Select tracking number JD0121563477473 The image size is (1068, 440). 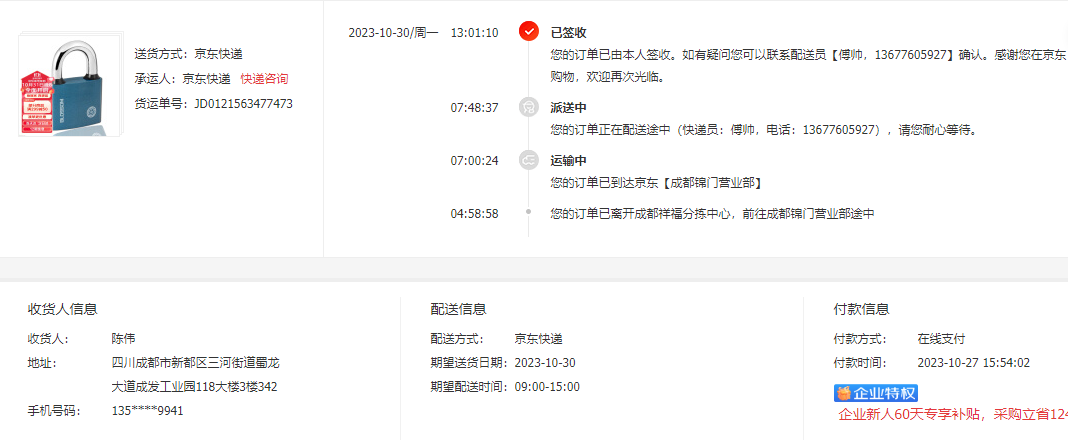[x=244, y=104]
